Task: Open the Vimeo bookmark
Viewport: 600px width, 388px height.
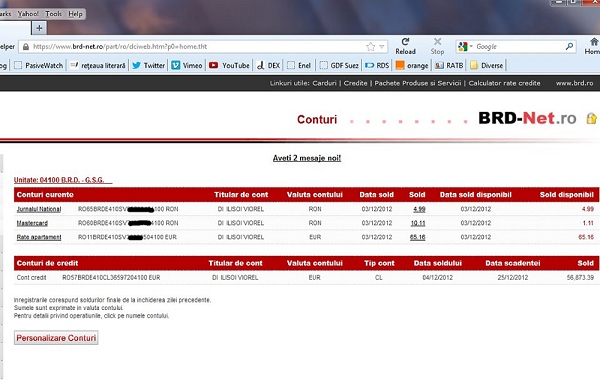Action: click(187, 65)
